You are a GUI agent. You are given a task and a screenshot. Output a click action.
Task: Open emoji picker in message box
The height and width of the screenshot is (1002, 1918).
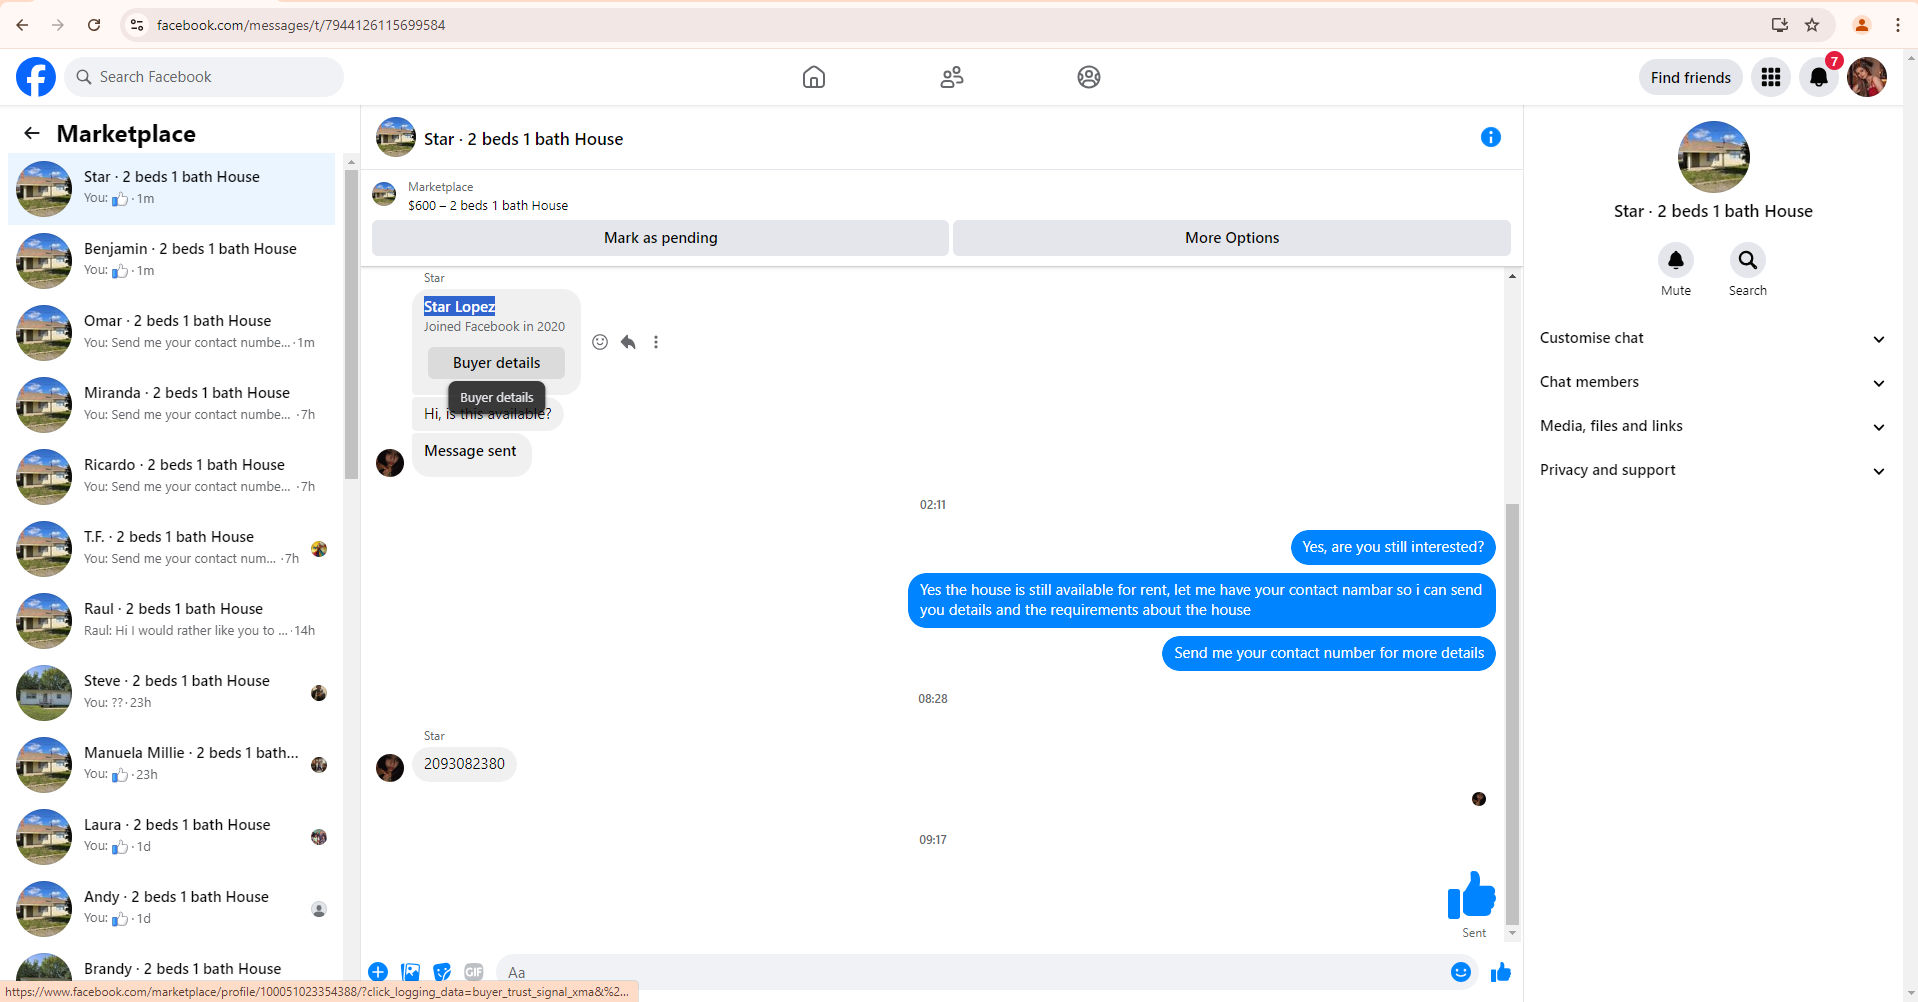click(x=1461, y=972)
